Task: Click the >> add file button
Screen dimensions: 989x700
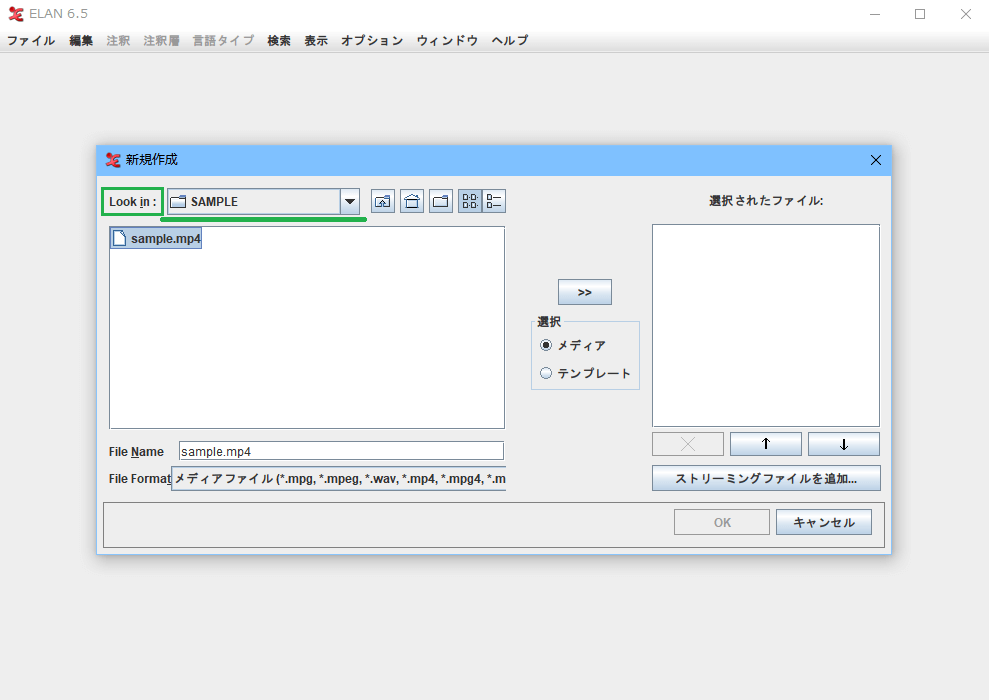Action: [584, 292]
